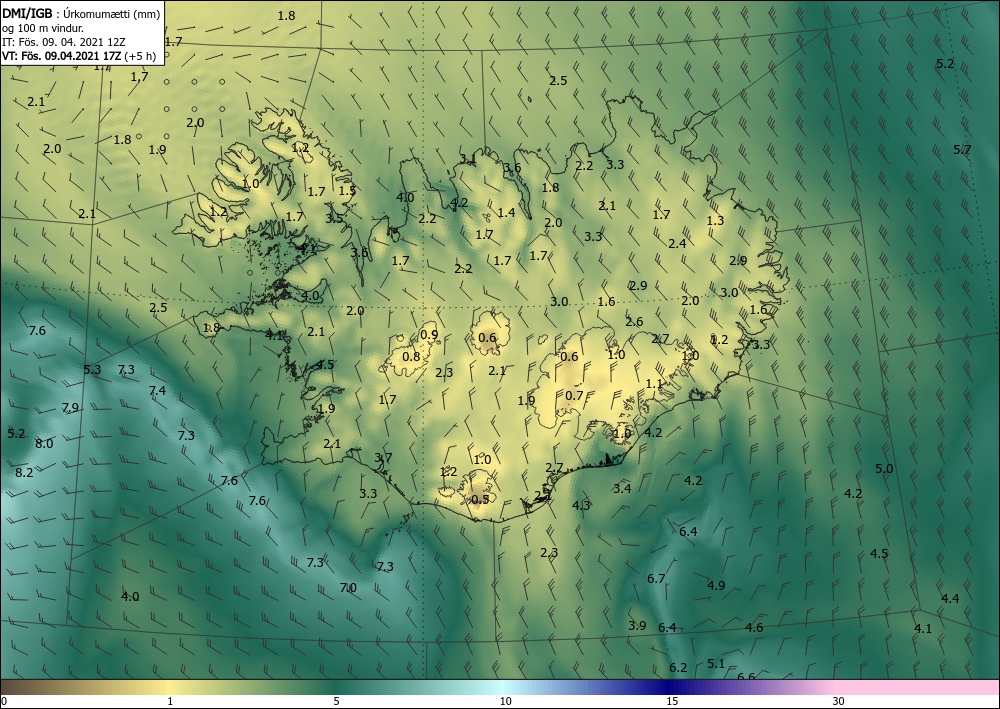Click the colour scale tick label 0
This screenshot has height=709, width=1000.
(x=4, y=702)
